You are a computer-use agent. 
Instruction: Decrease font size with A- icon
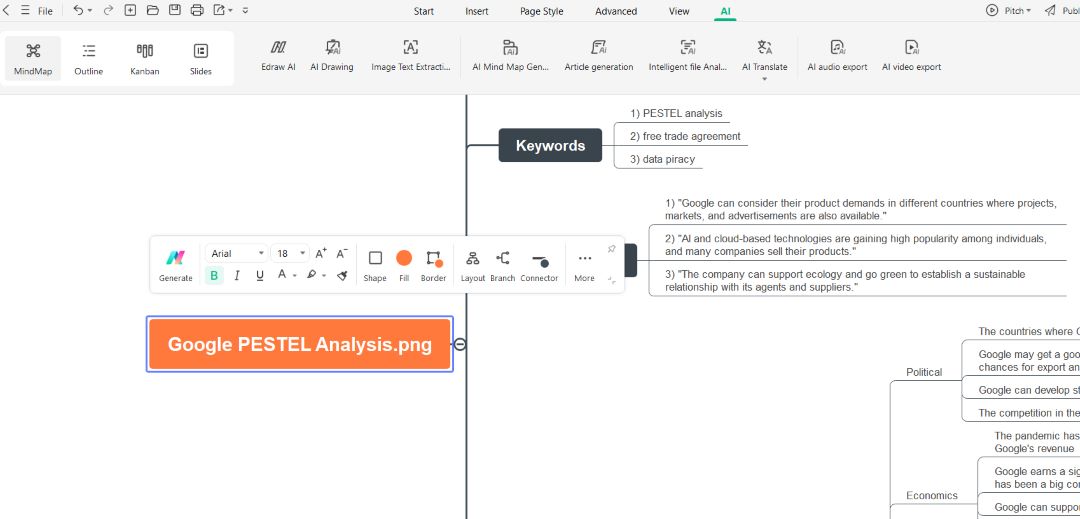342,253
